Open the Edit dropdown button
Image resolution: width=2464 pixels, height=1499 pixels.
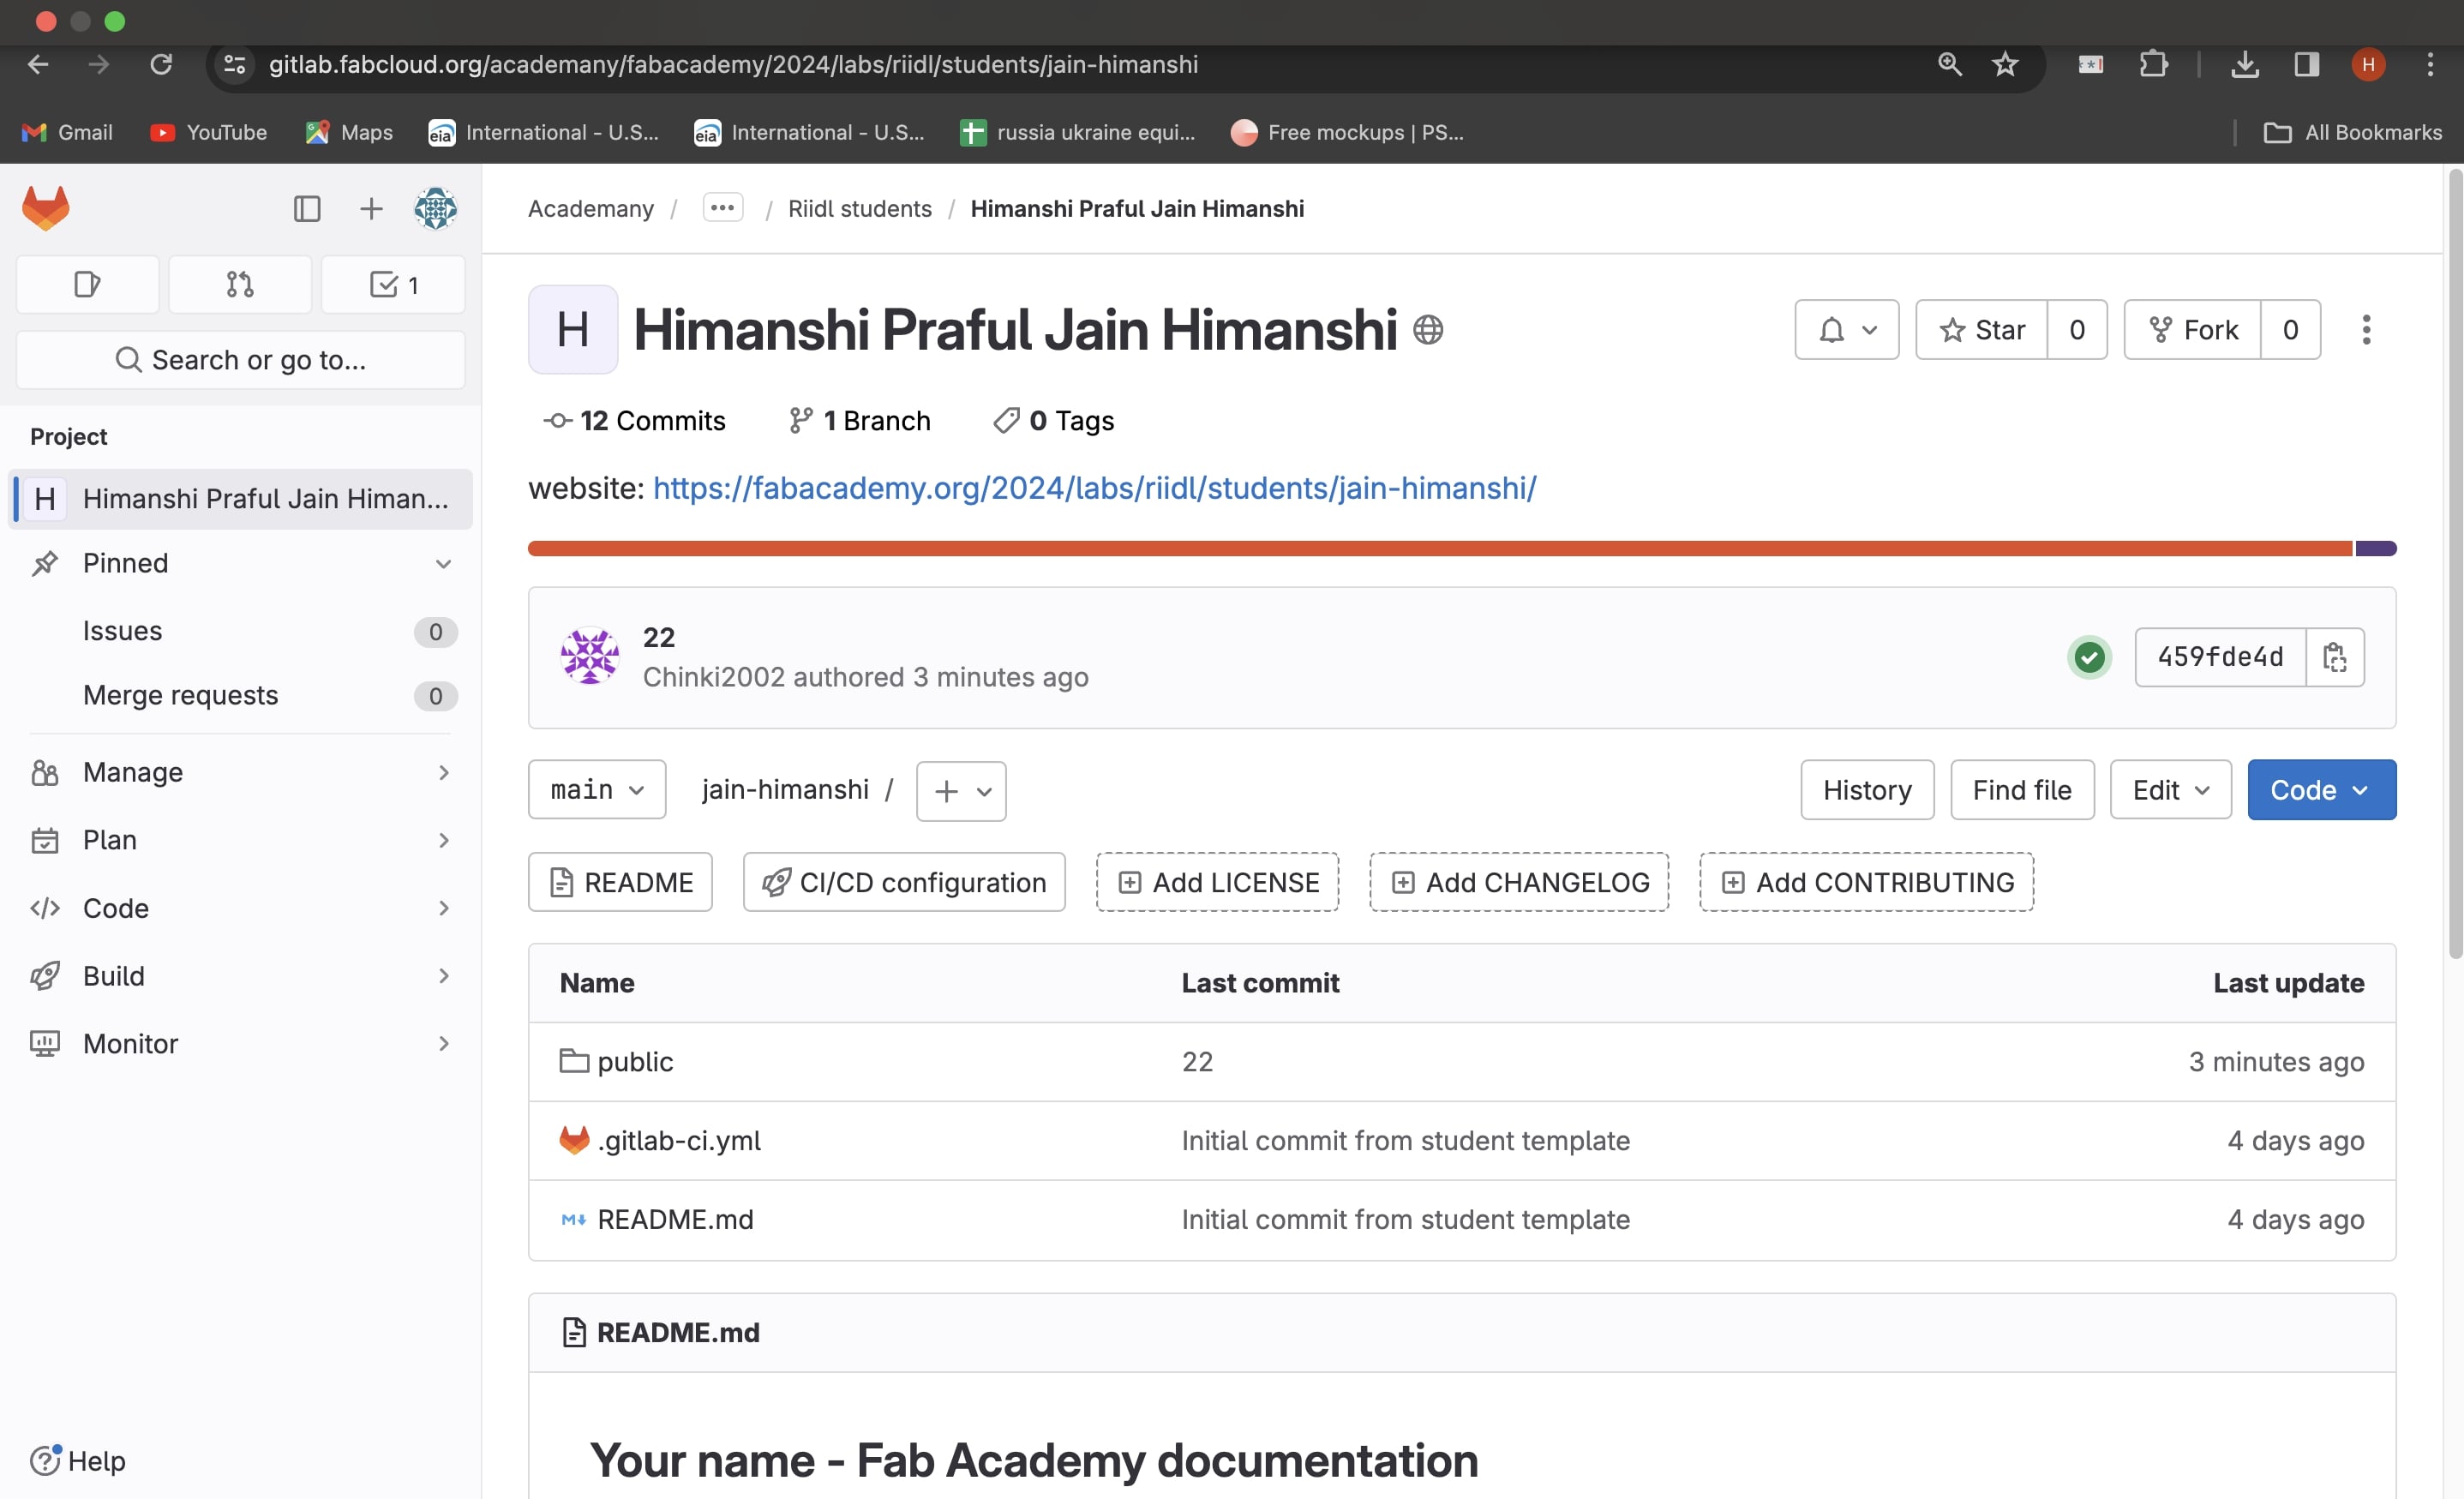pyautogui.click(x=2170, y=790)
